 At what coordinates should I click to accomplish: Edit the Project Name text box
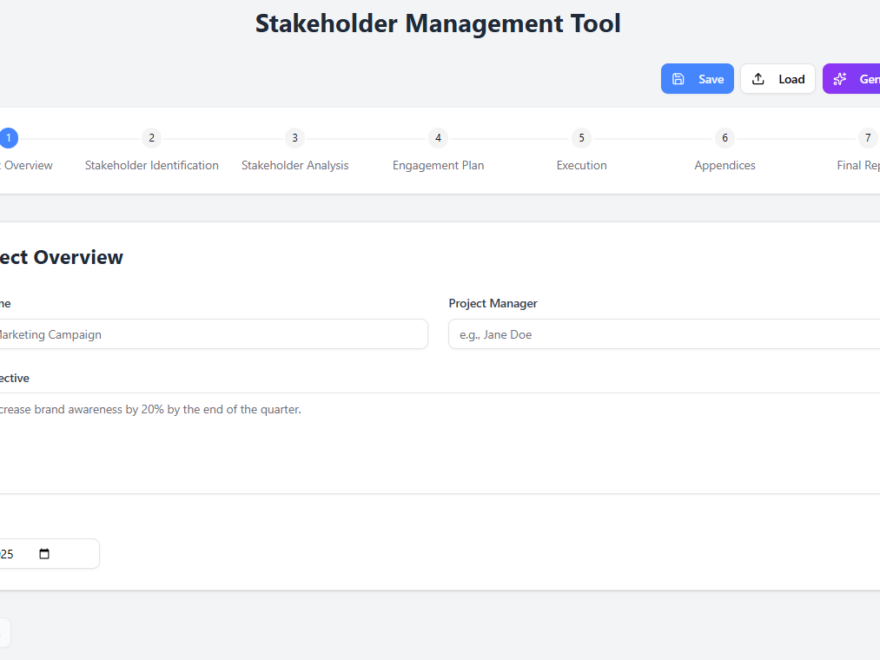point(200,334)
